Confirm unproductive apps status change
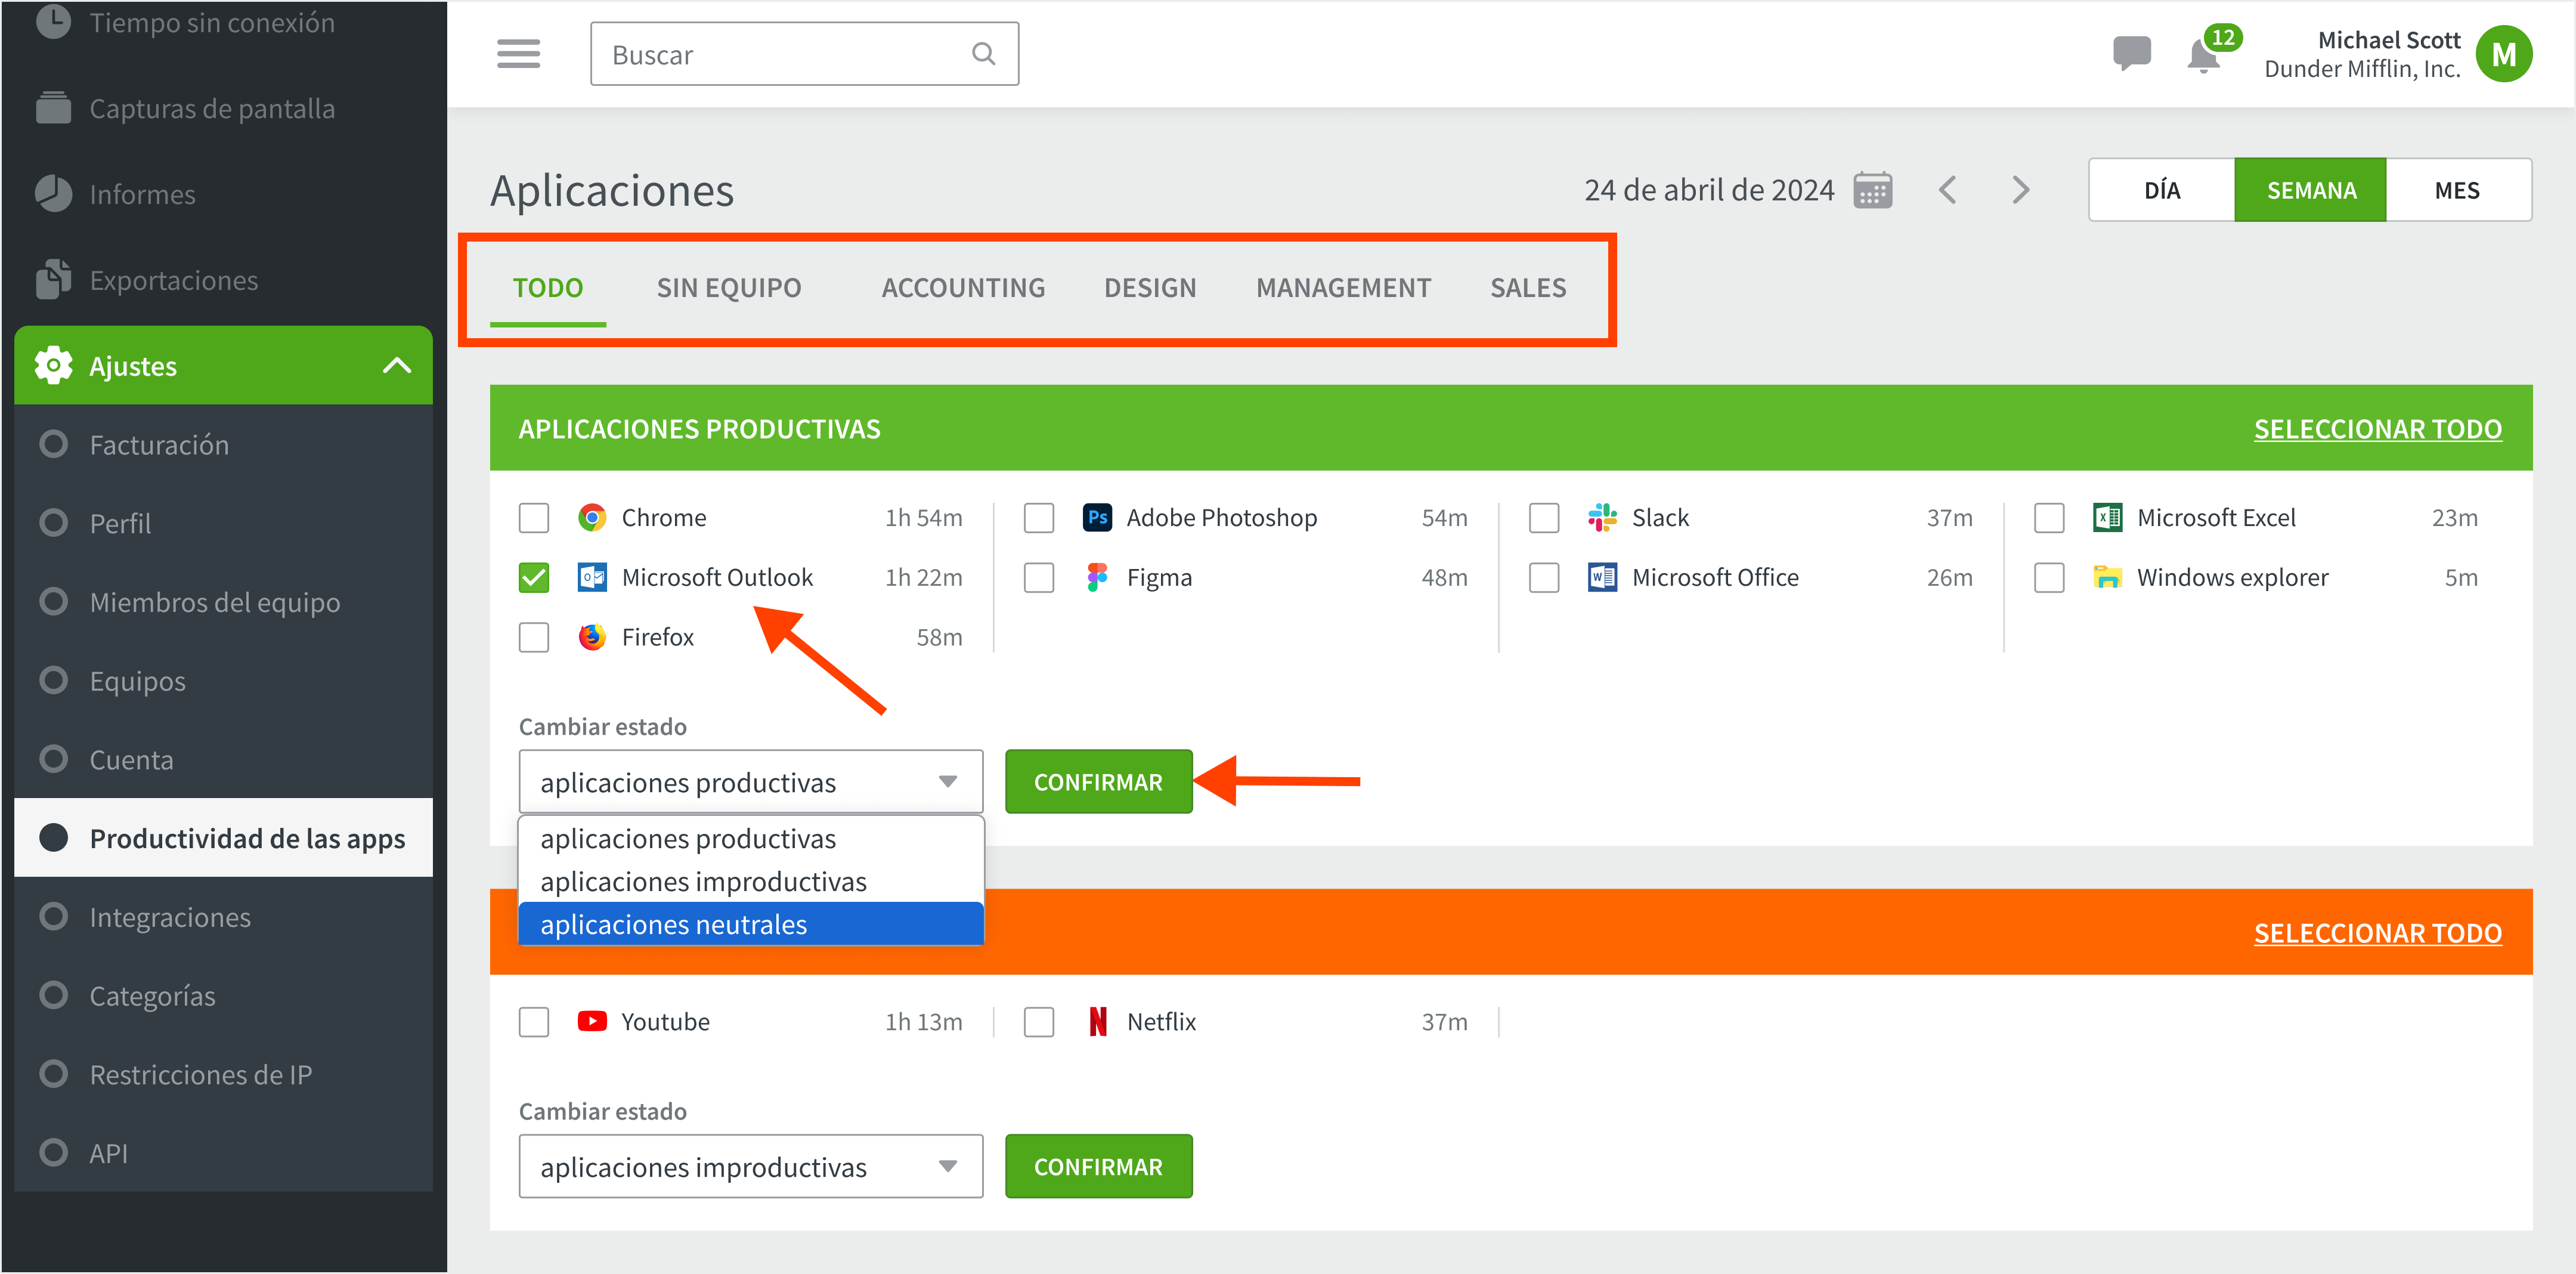Image resolution: width=2576 pixels, height=1274 pixels. 1098,1165
